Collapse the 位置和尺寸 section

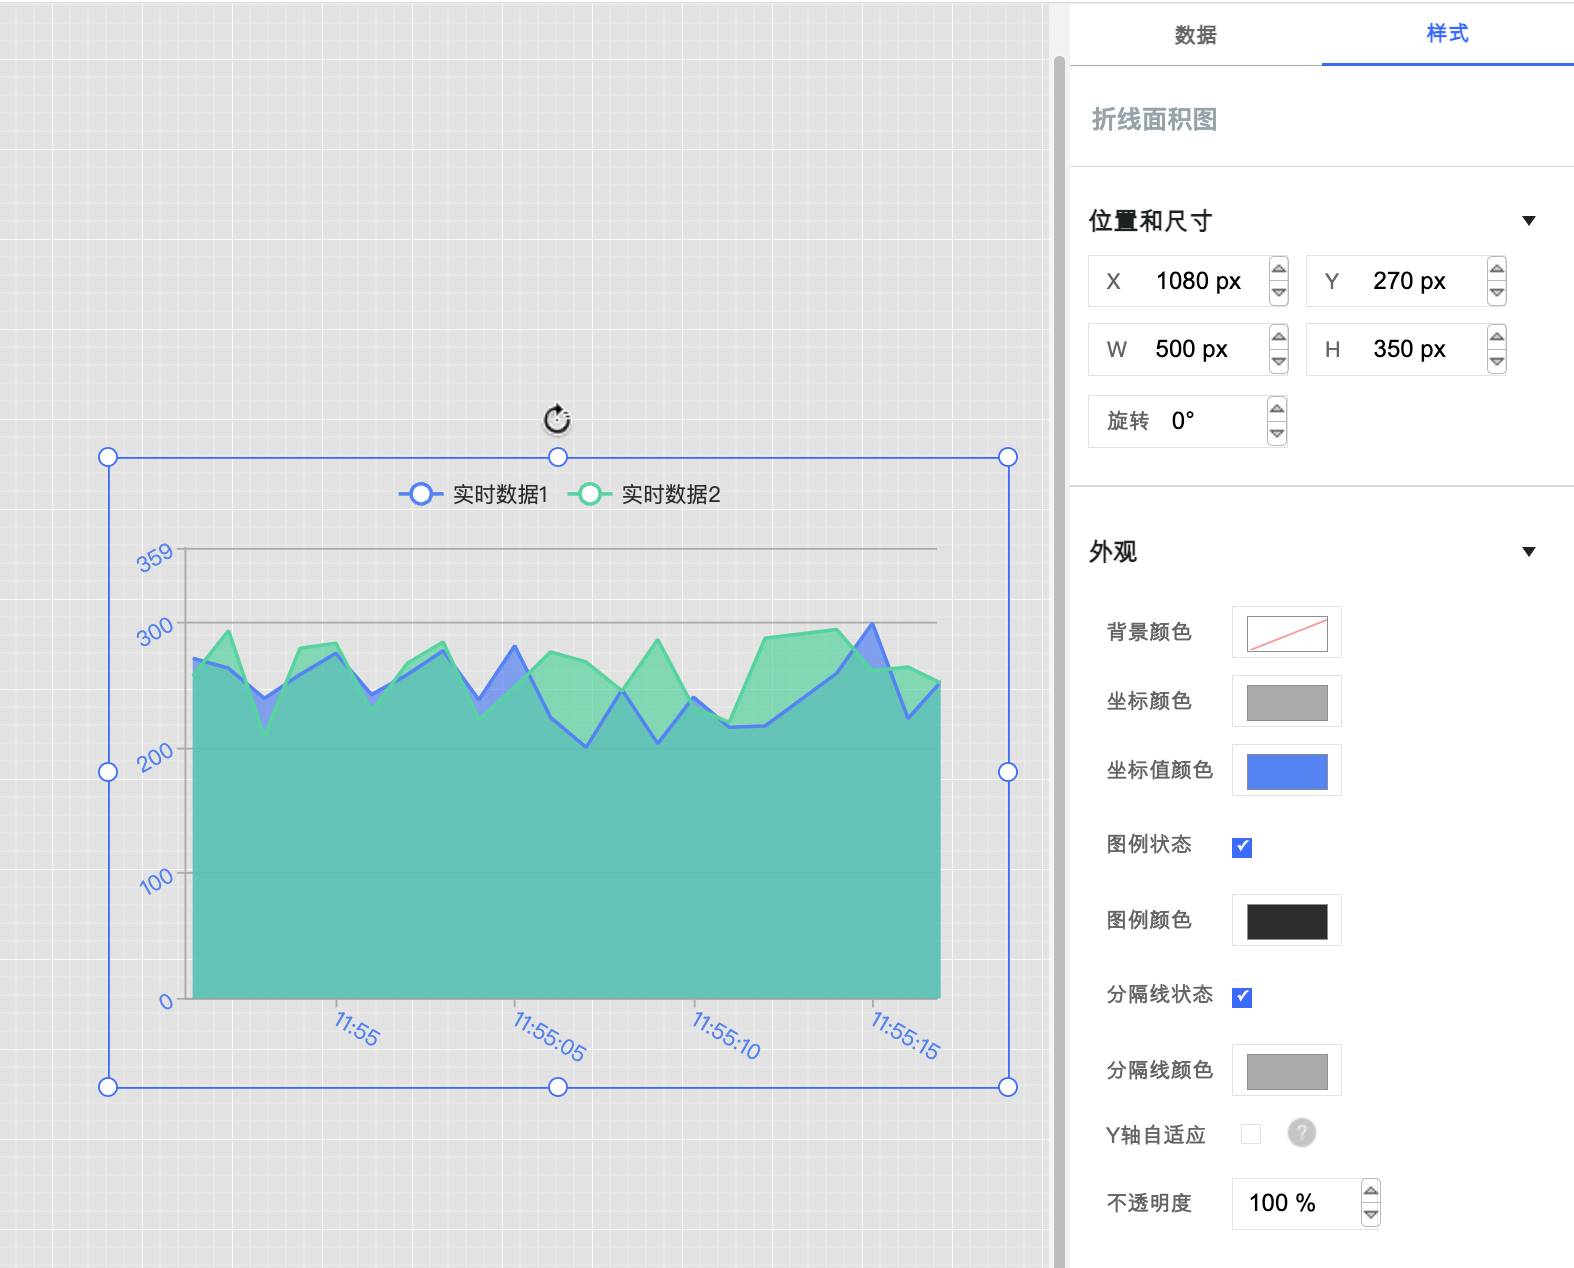1529,221
